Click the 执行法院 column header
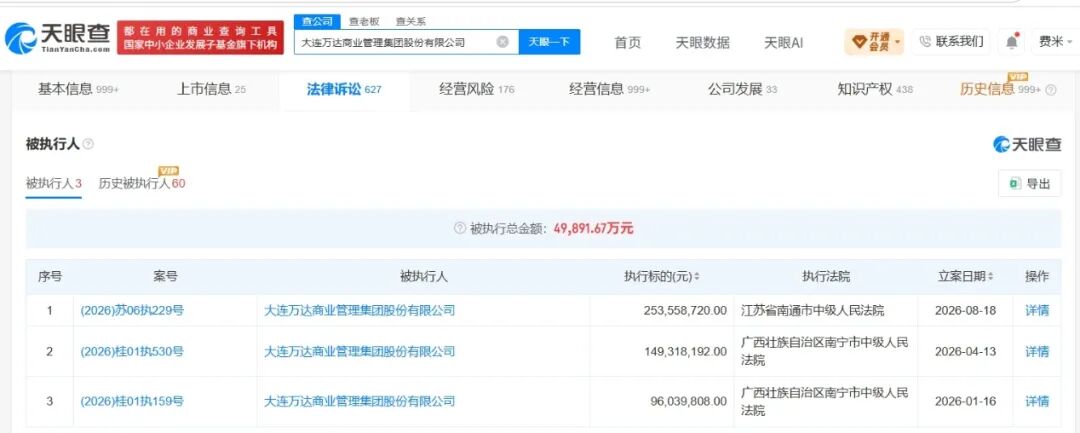 [x=826, y=277]
